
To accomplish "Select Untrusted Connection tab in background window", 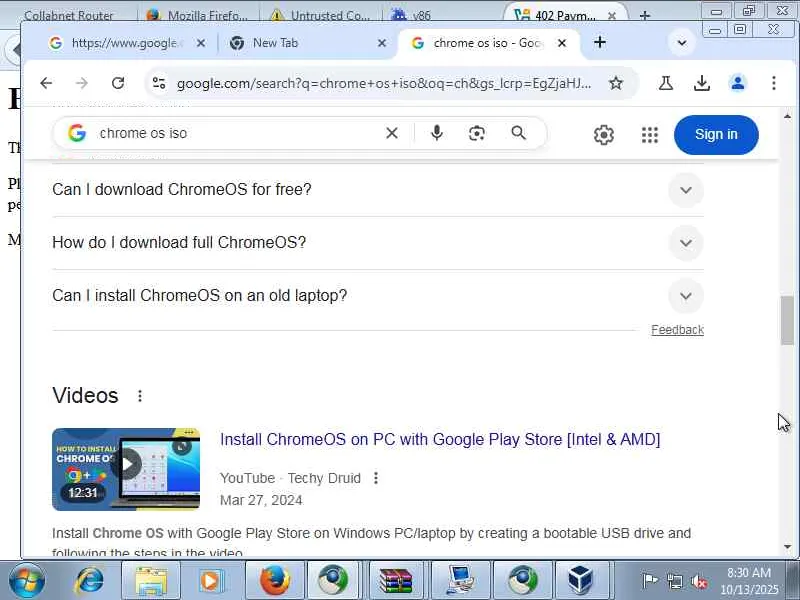I will point(321,15).
